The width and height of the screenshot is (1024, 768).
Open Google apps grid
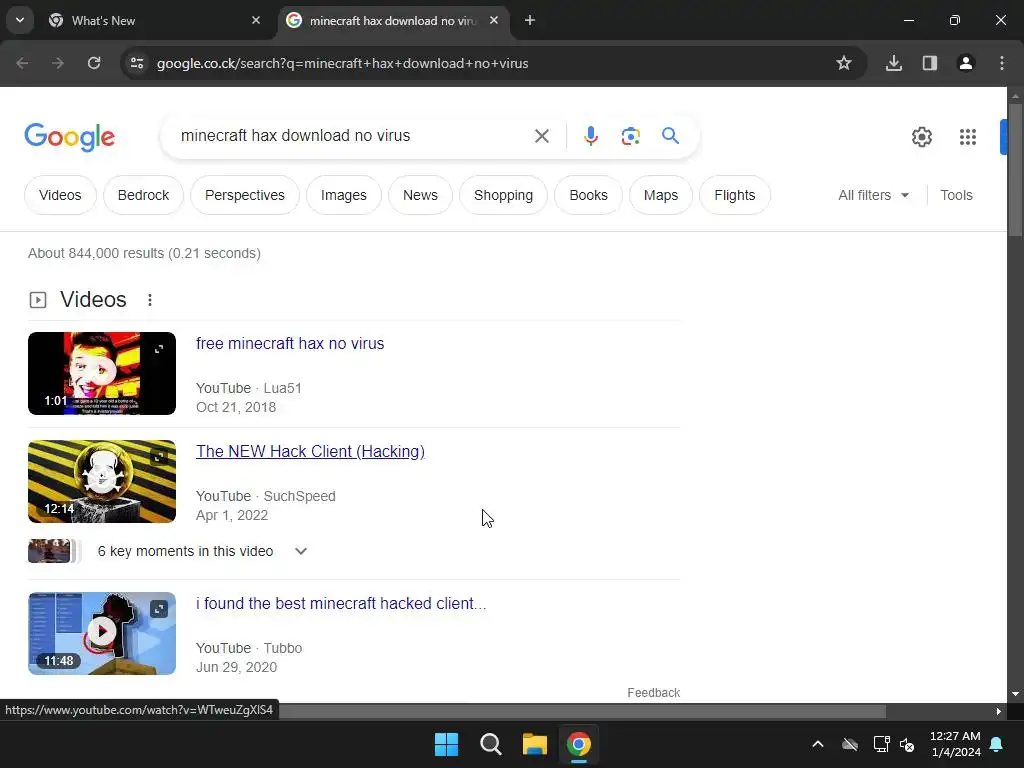click(x=968, y=137)
